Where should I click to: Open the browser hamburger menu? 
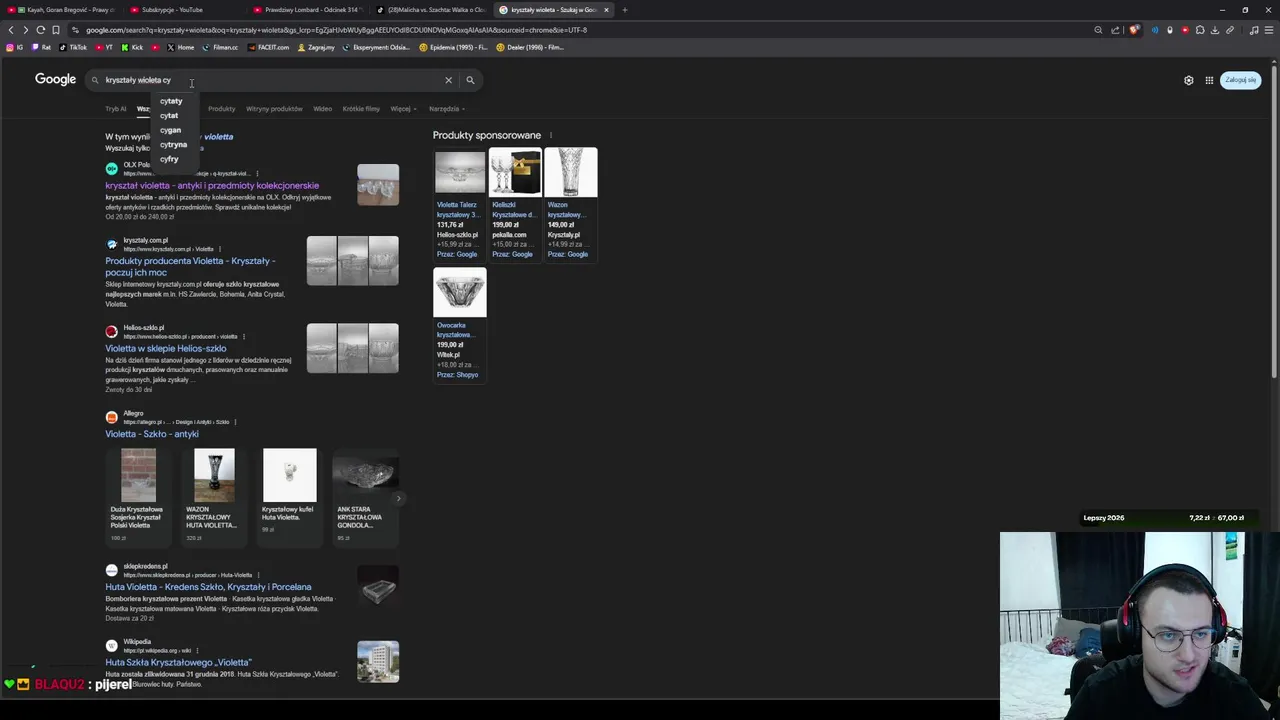(1269, 30)
